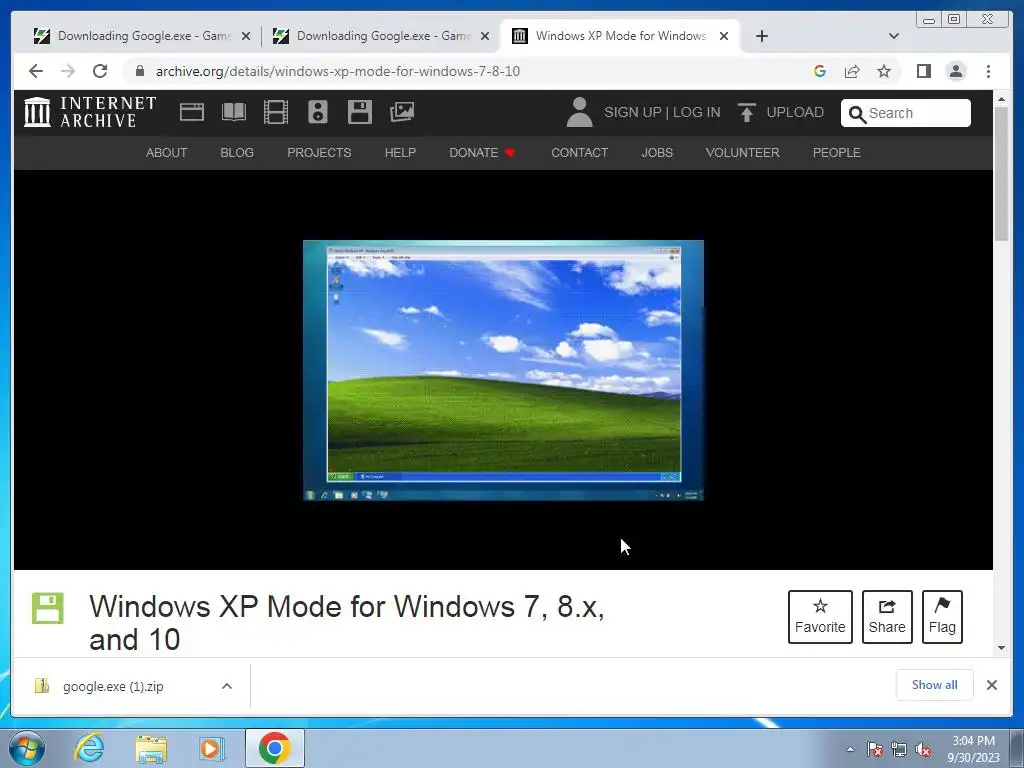Click the Google icon in address bar

pyautogui.click(x=820, y=71)
